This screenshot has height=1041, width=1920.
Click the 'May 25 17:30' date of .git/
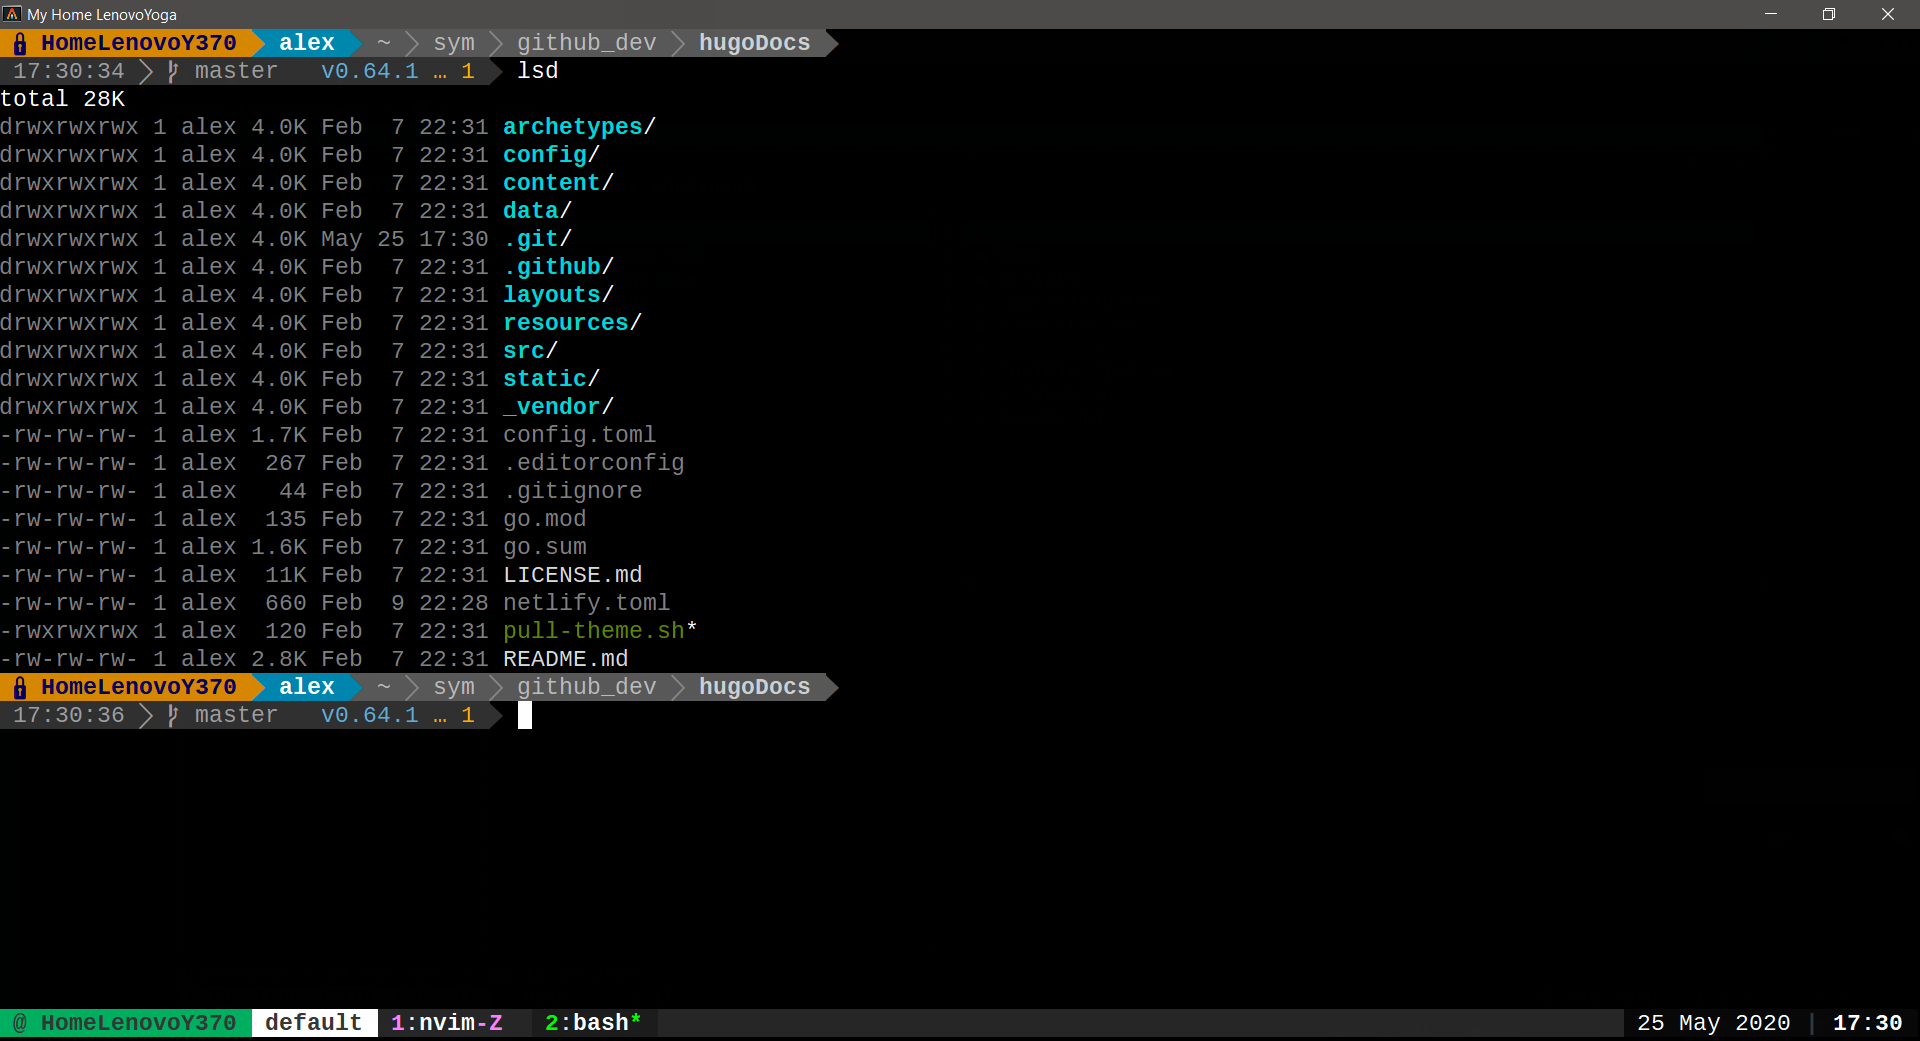coord(404,239)
